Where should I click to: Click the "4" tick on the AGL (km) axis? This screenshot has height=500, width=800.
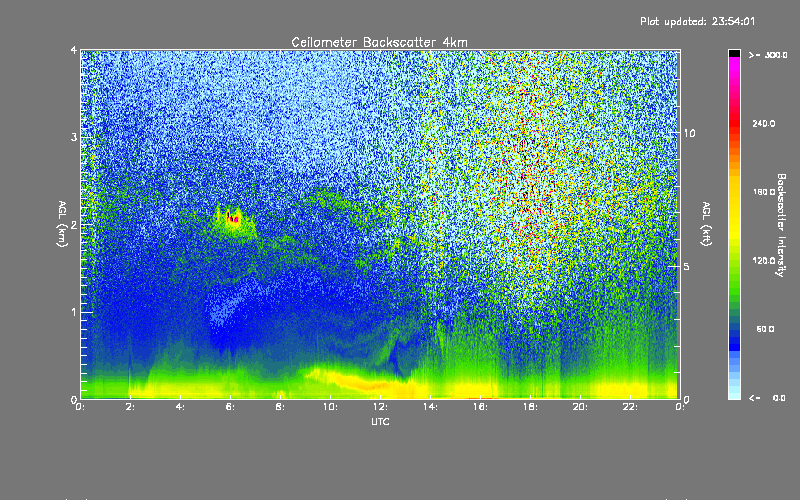click(74, 50)
